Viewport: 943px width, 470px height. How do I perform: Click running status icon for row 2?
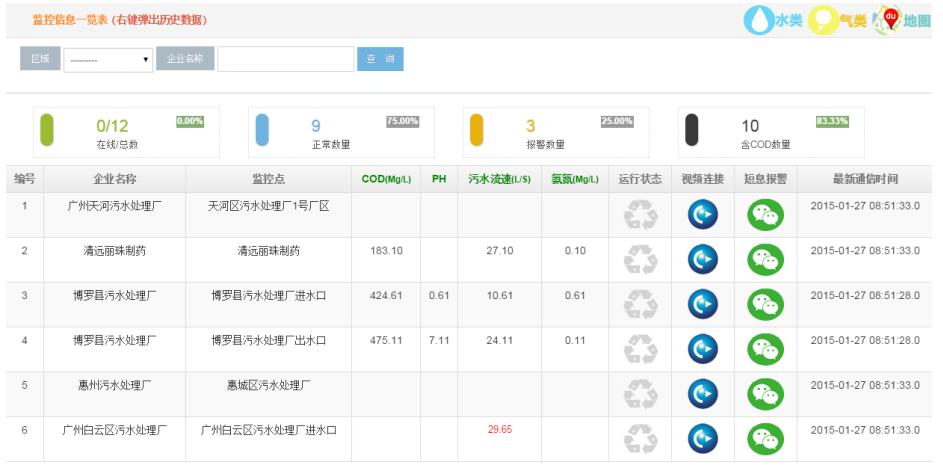click(640, 259)
